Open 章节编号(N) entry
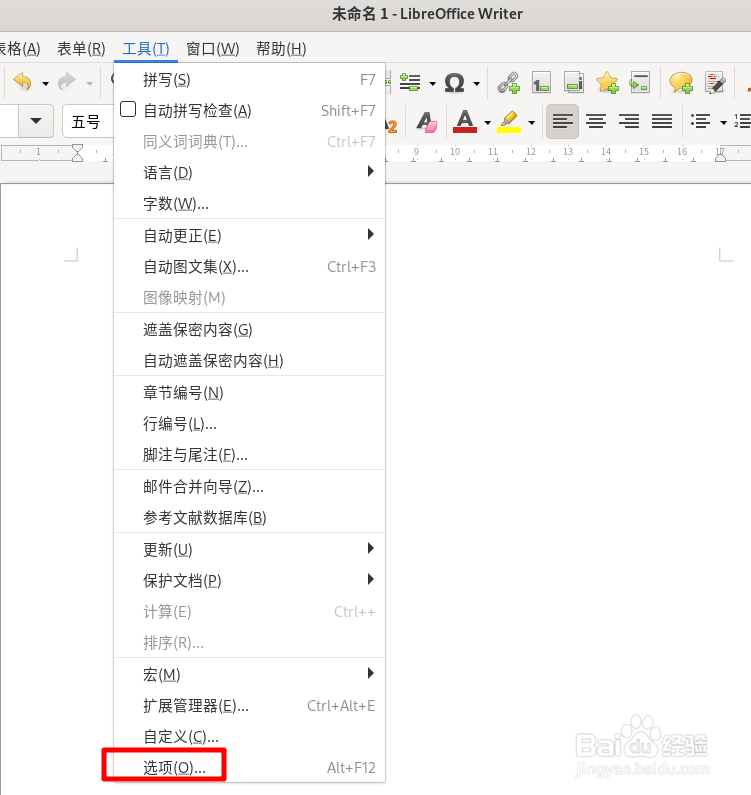The height and width of the screenshot is (795, 751). tap(249, 392)
